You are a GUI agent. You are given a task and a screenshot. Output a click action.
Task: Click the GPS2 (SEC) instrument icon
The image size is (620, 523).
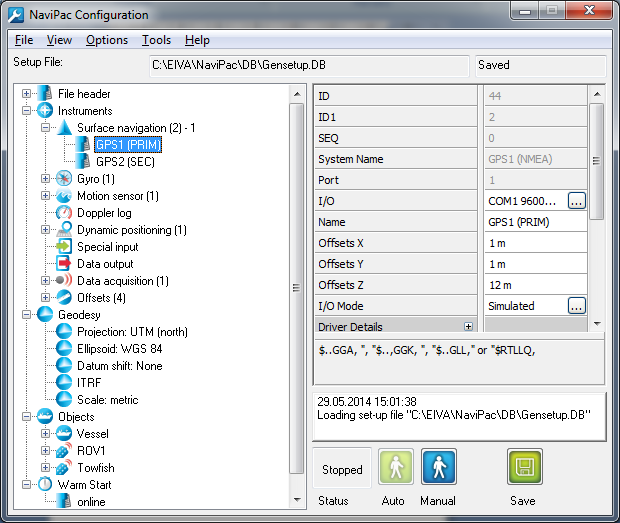[x=83, y=162]
